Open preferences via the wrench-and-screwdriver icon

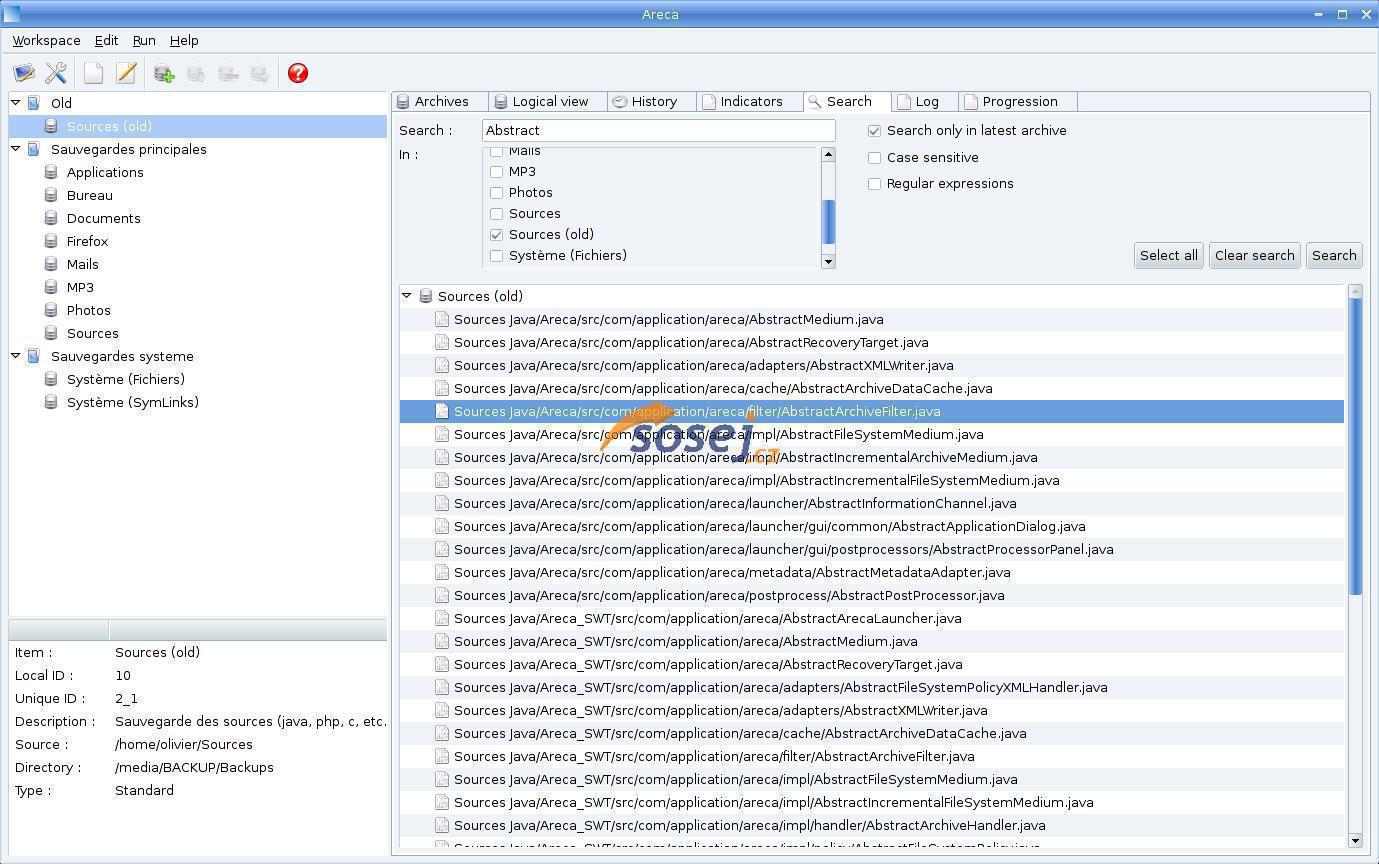[x=56, y=73]
